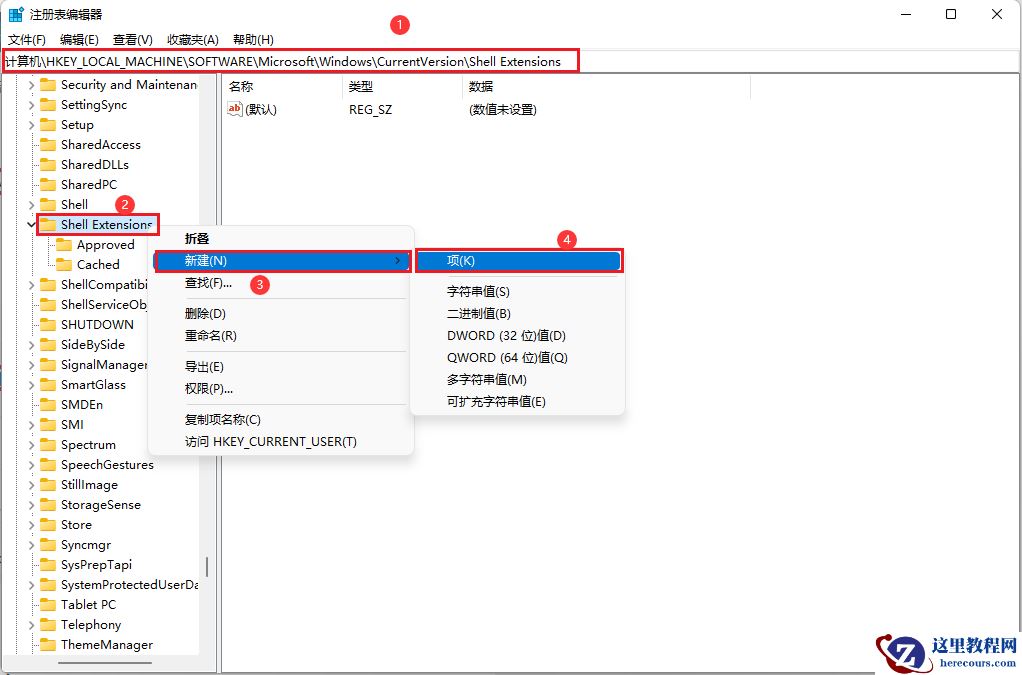The image size is (1022, 675).
Task: Open the 收藏夹(A) menu
Action: pos(192,39)
